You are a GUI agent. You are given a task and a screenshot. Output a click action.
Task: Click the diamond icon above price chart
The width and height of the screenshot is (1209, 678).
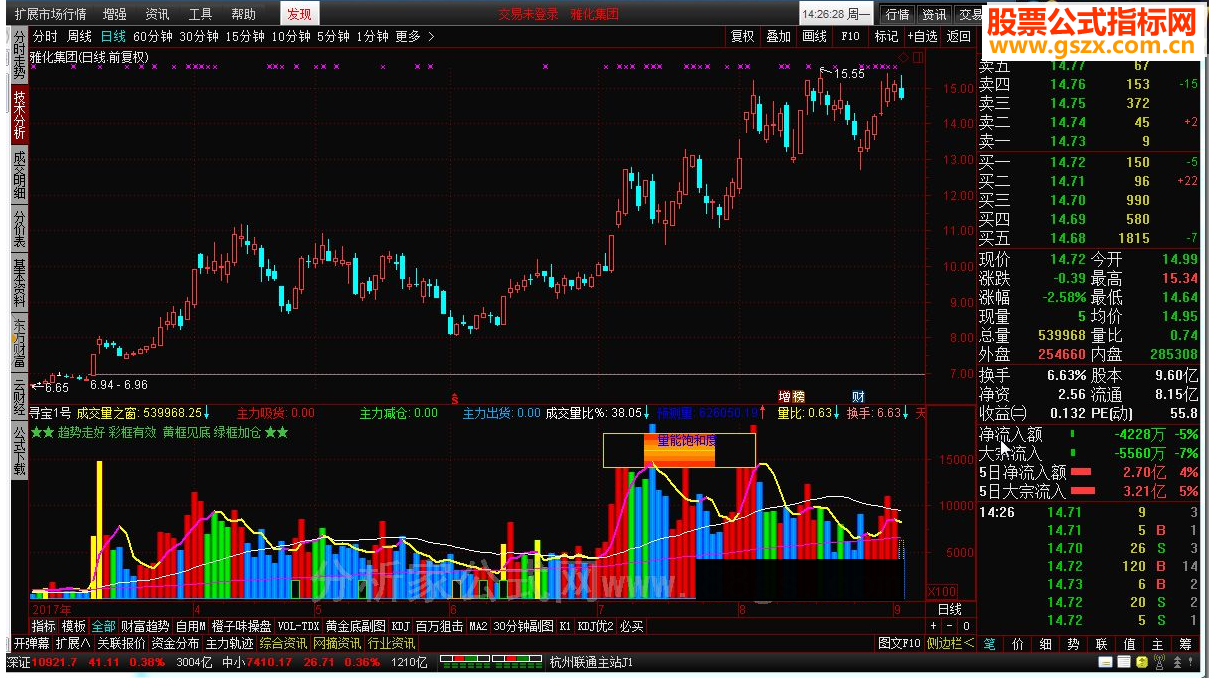coord(903,57)
